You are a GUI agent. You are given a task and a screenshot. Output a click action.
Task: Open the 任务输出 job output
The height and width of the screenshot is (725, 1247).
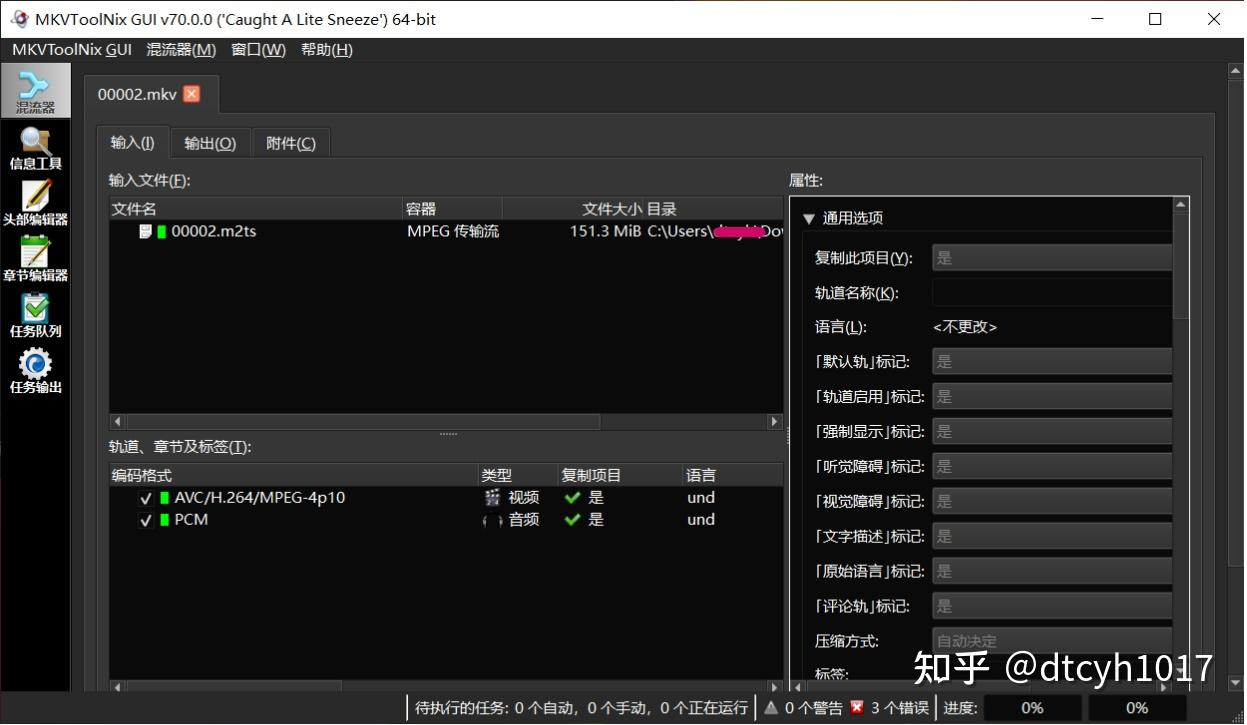tap(35, 373)
